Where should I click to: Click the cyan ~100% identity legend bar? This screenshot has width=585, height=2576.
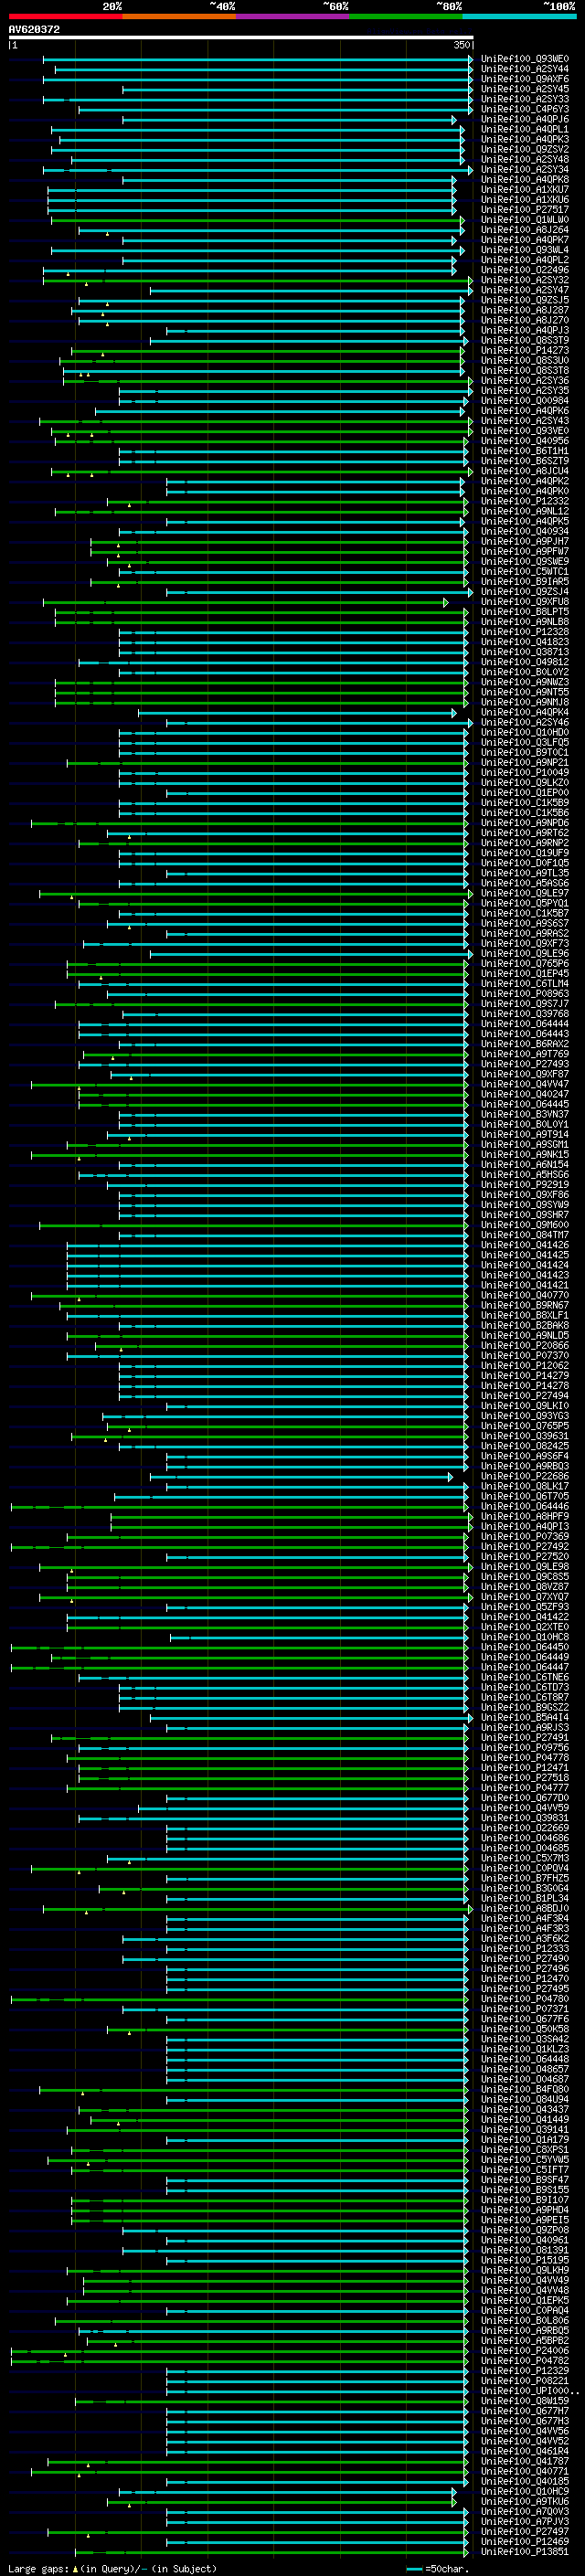[x=519, y=16]
